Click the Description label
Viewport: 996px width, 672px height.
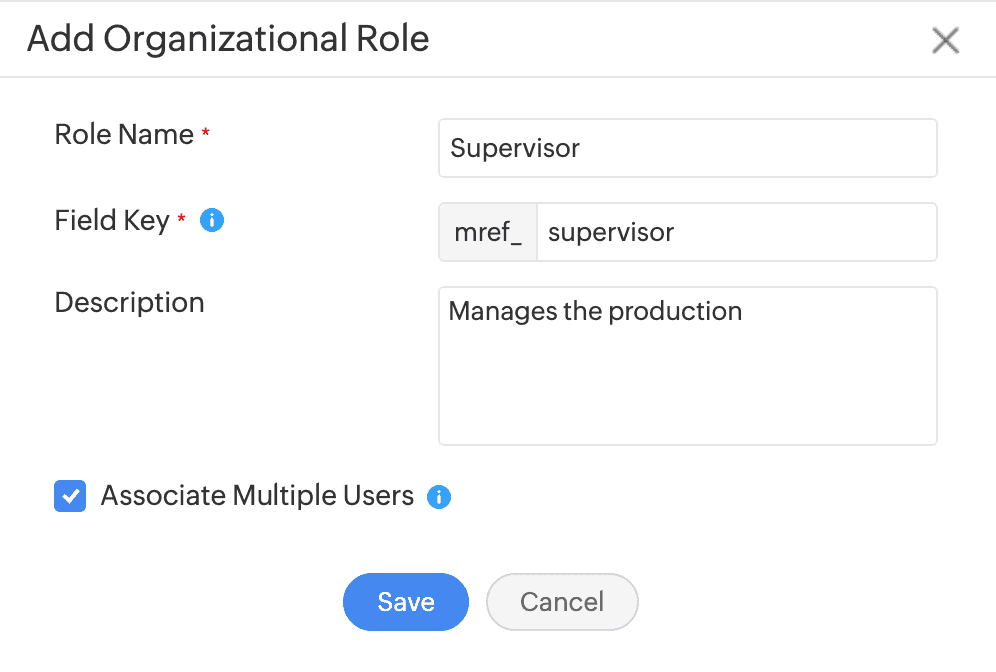click(x=129, y=302)
